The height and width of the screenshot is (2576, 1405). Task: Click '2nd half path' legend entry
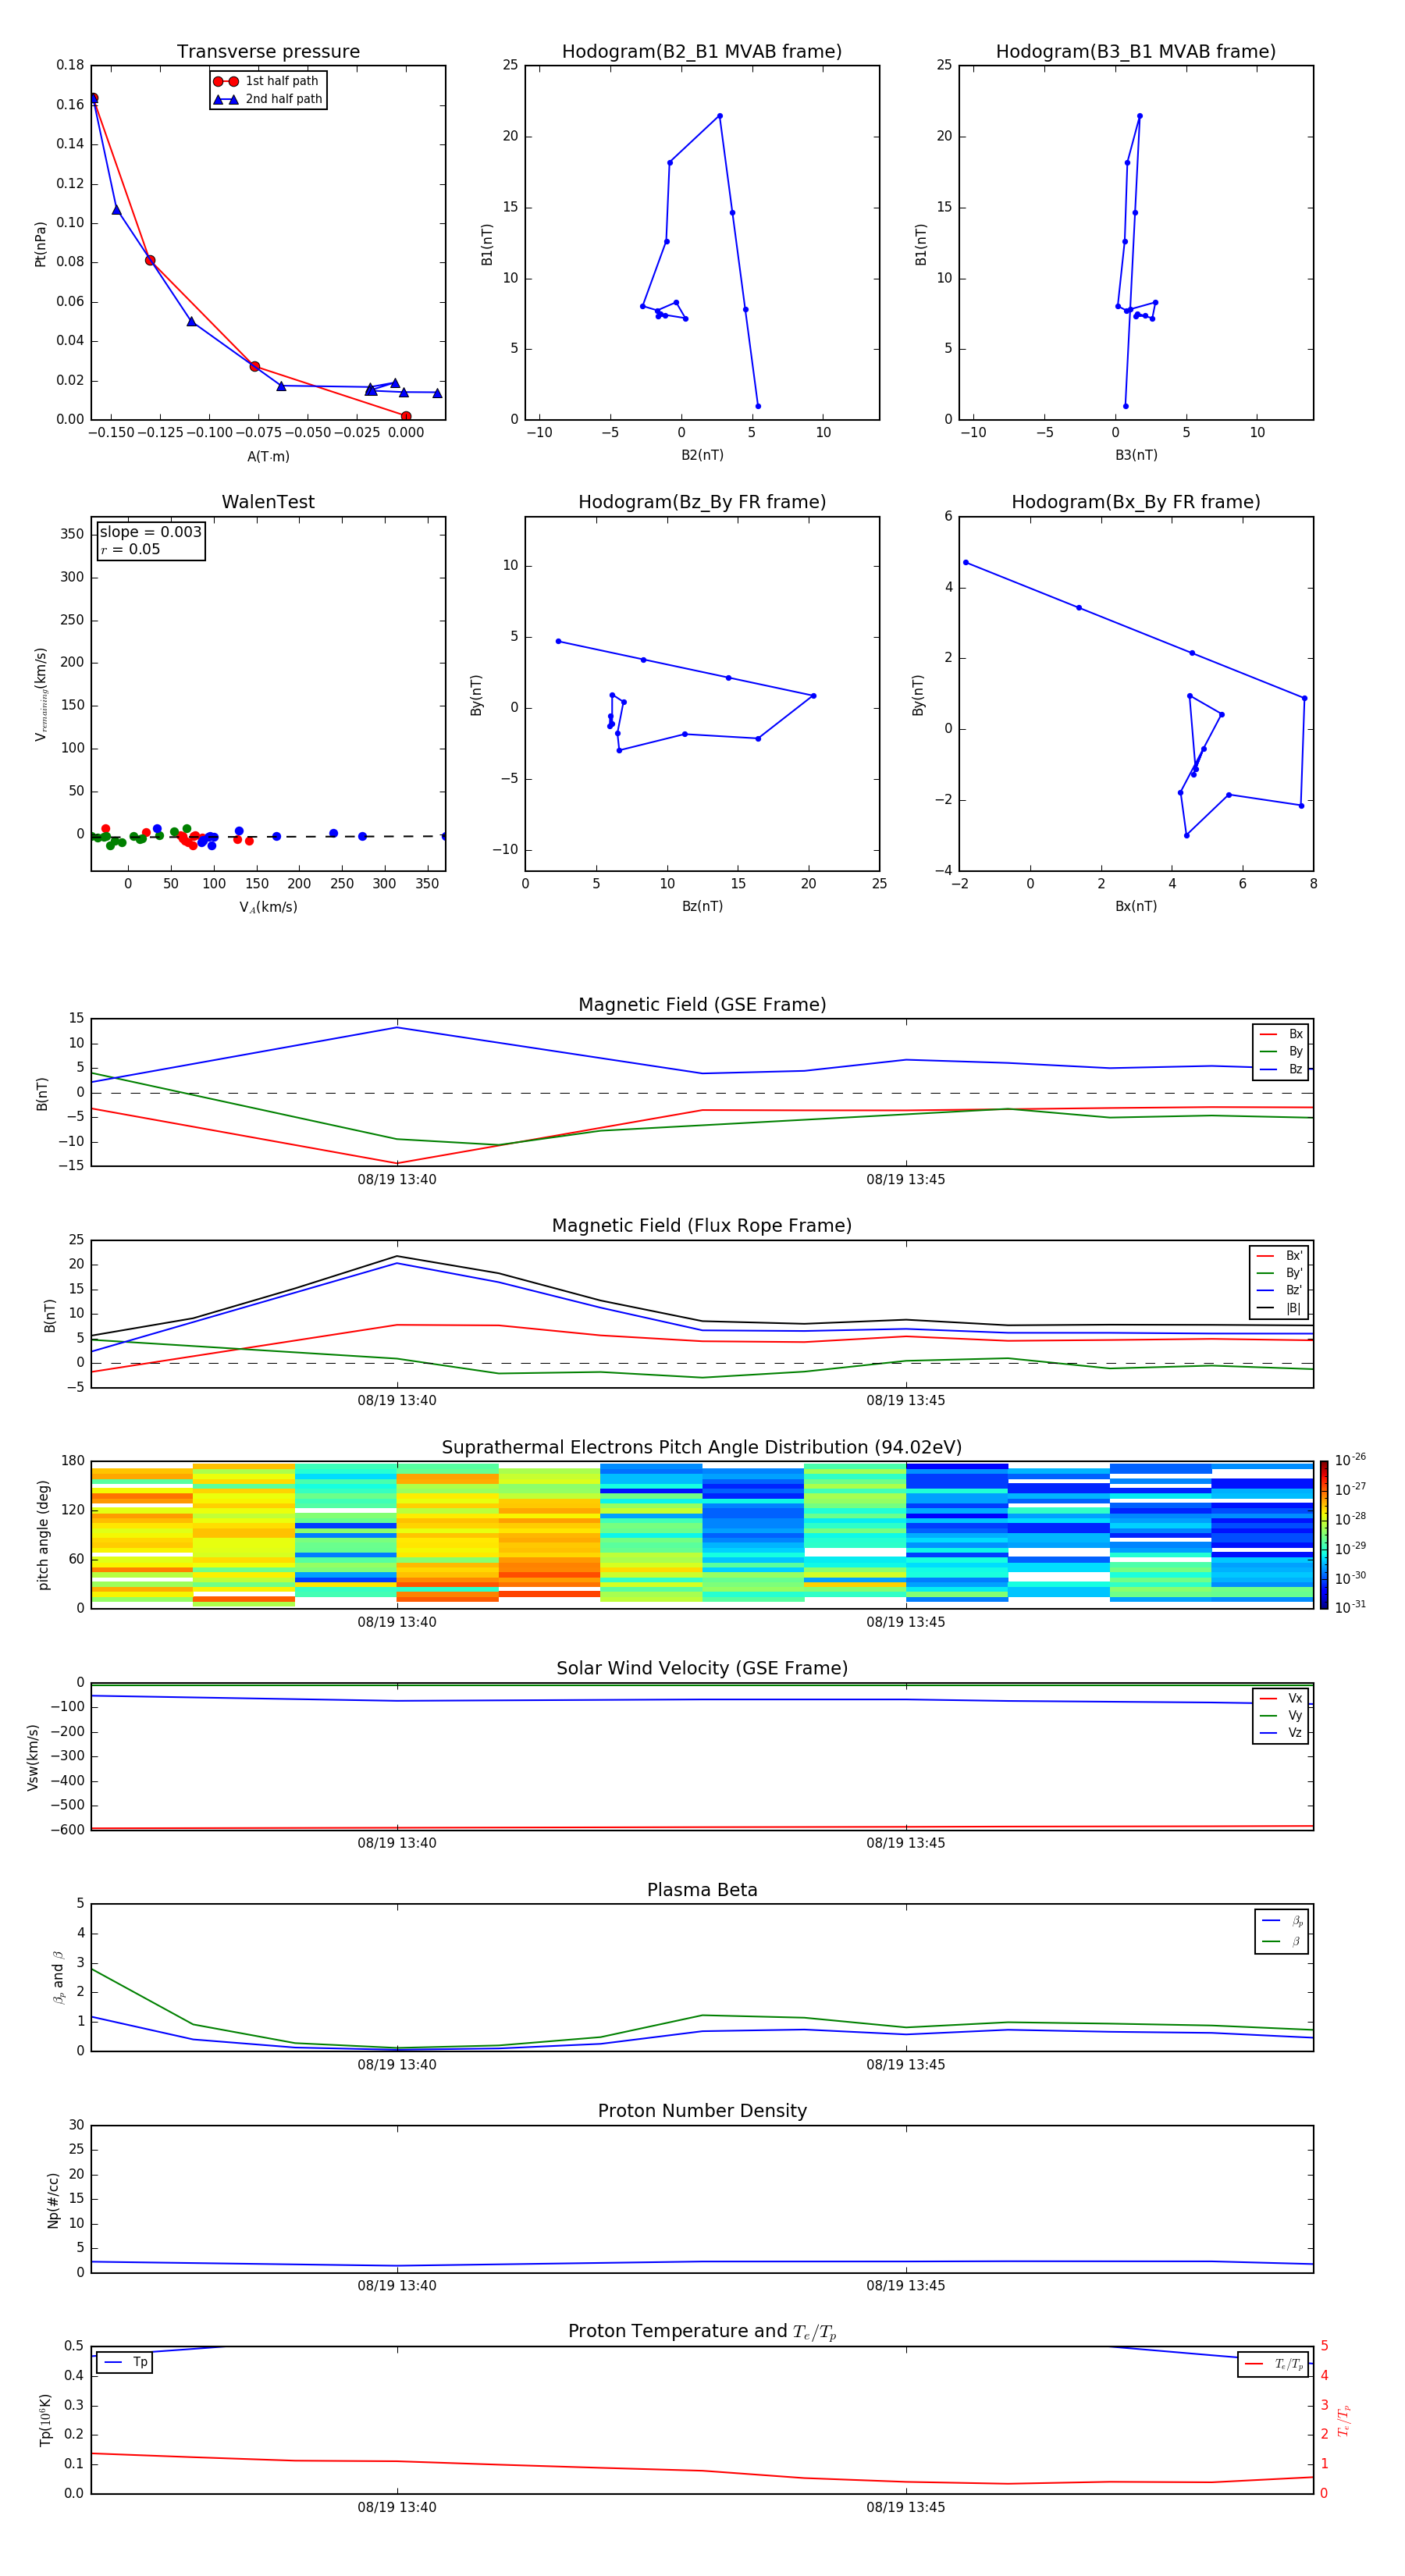pos(268,99)
